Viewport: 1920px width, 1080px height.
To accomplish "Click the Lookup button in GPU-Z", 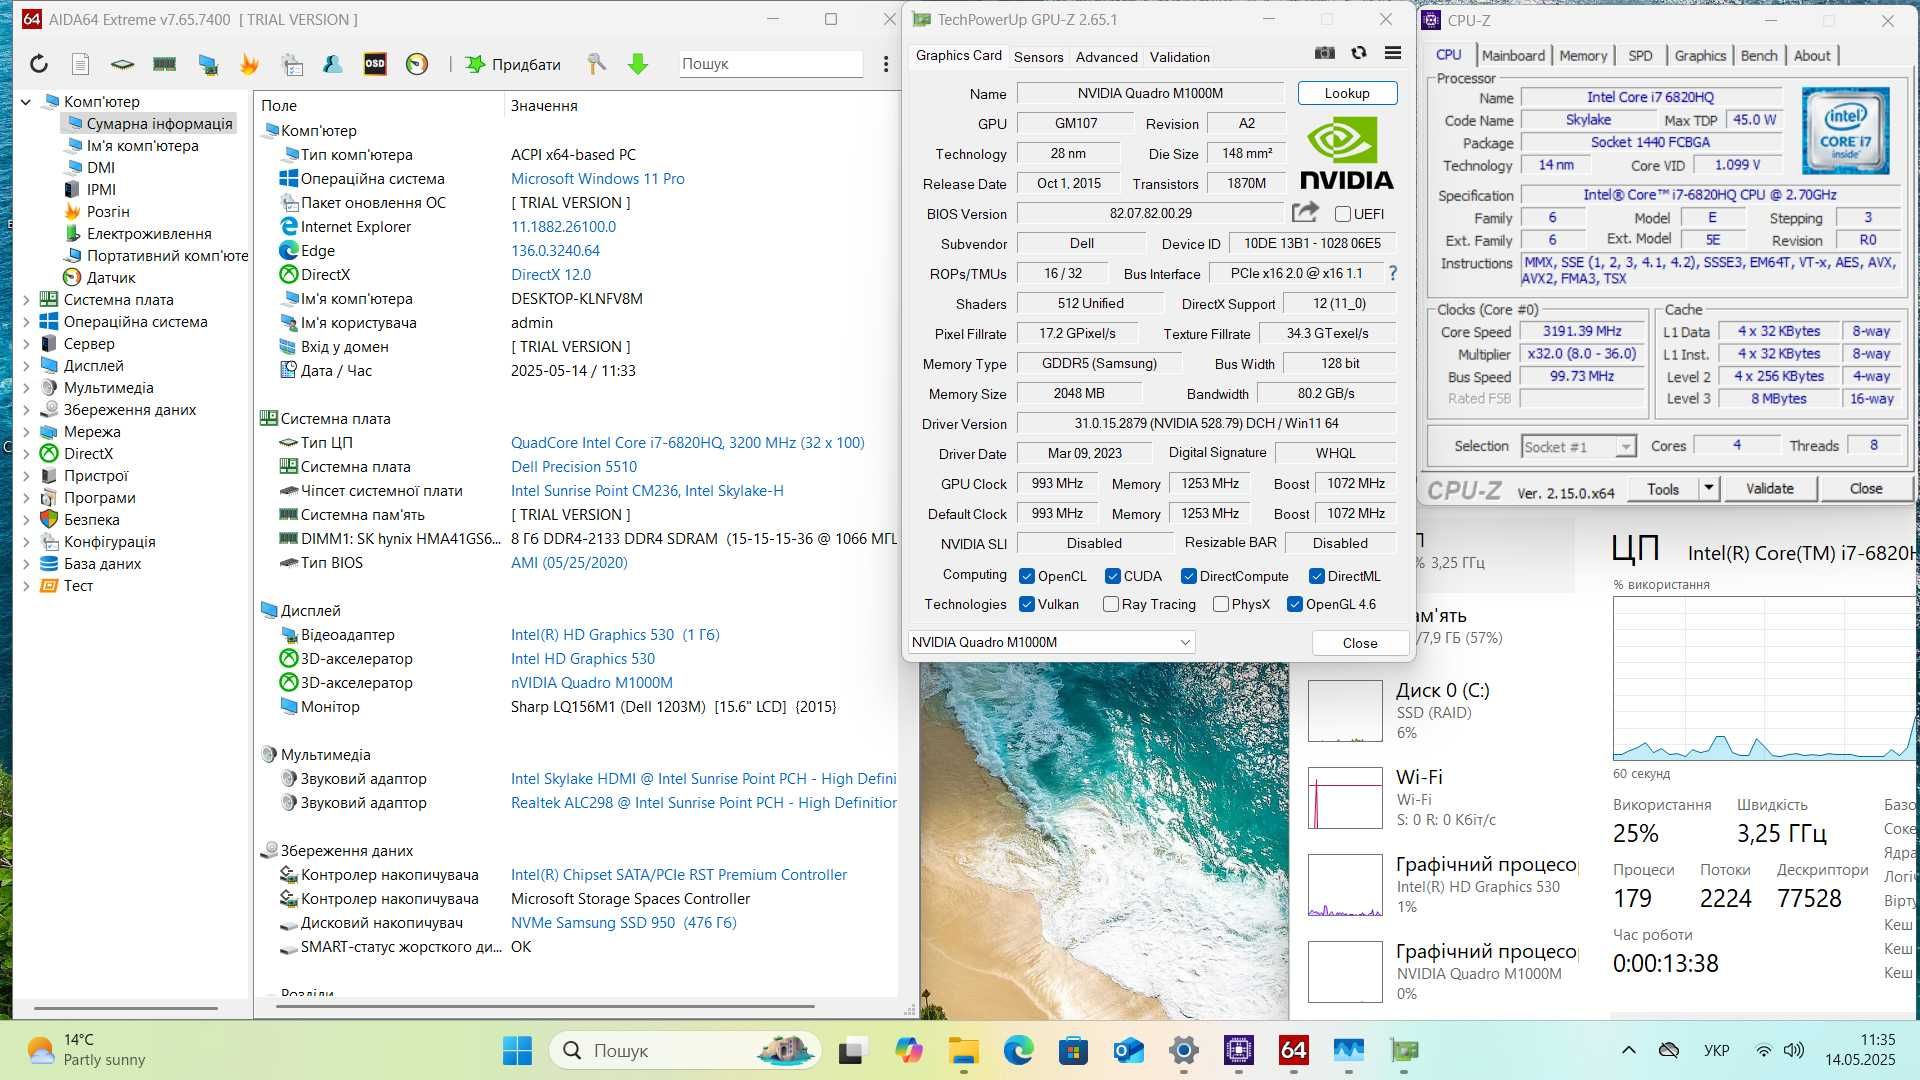I will click(x=1347, y=93).
